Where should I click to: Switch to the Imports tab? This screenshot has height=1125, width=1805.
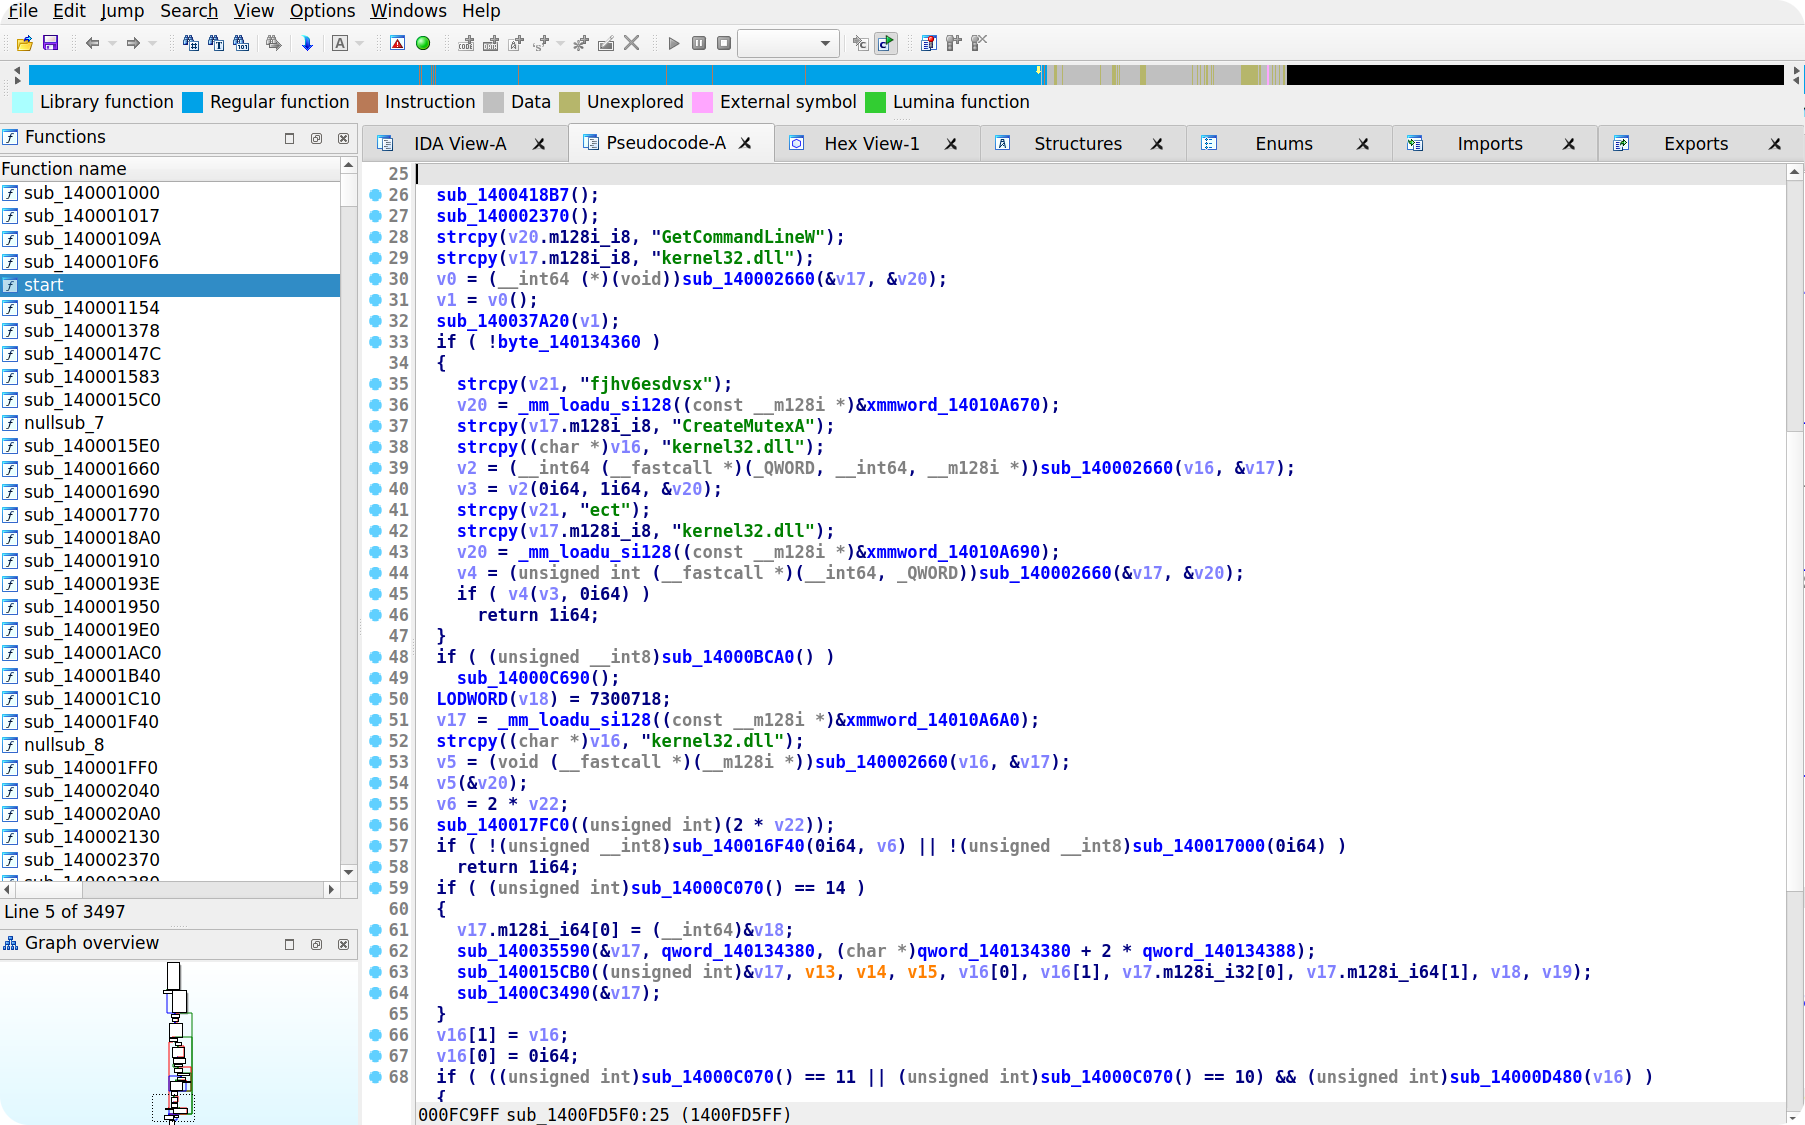tap(1489, 144)
